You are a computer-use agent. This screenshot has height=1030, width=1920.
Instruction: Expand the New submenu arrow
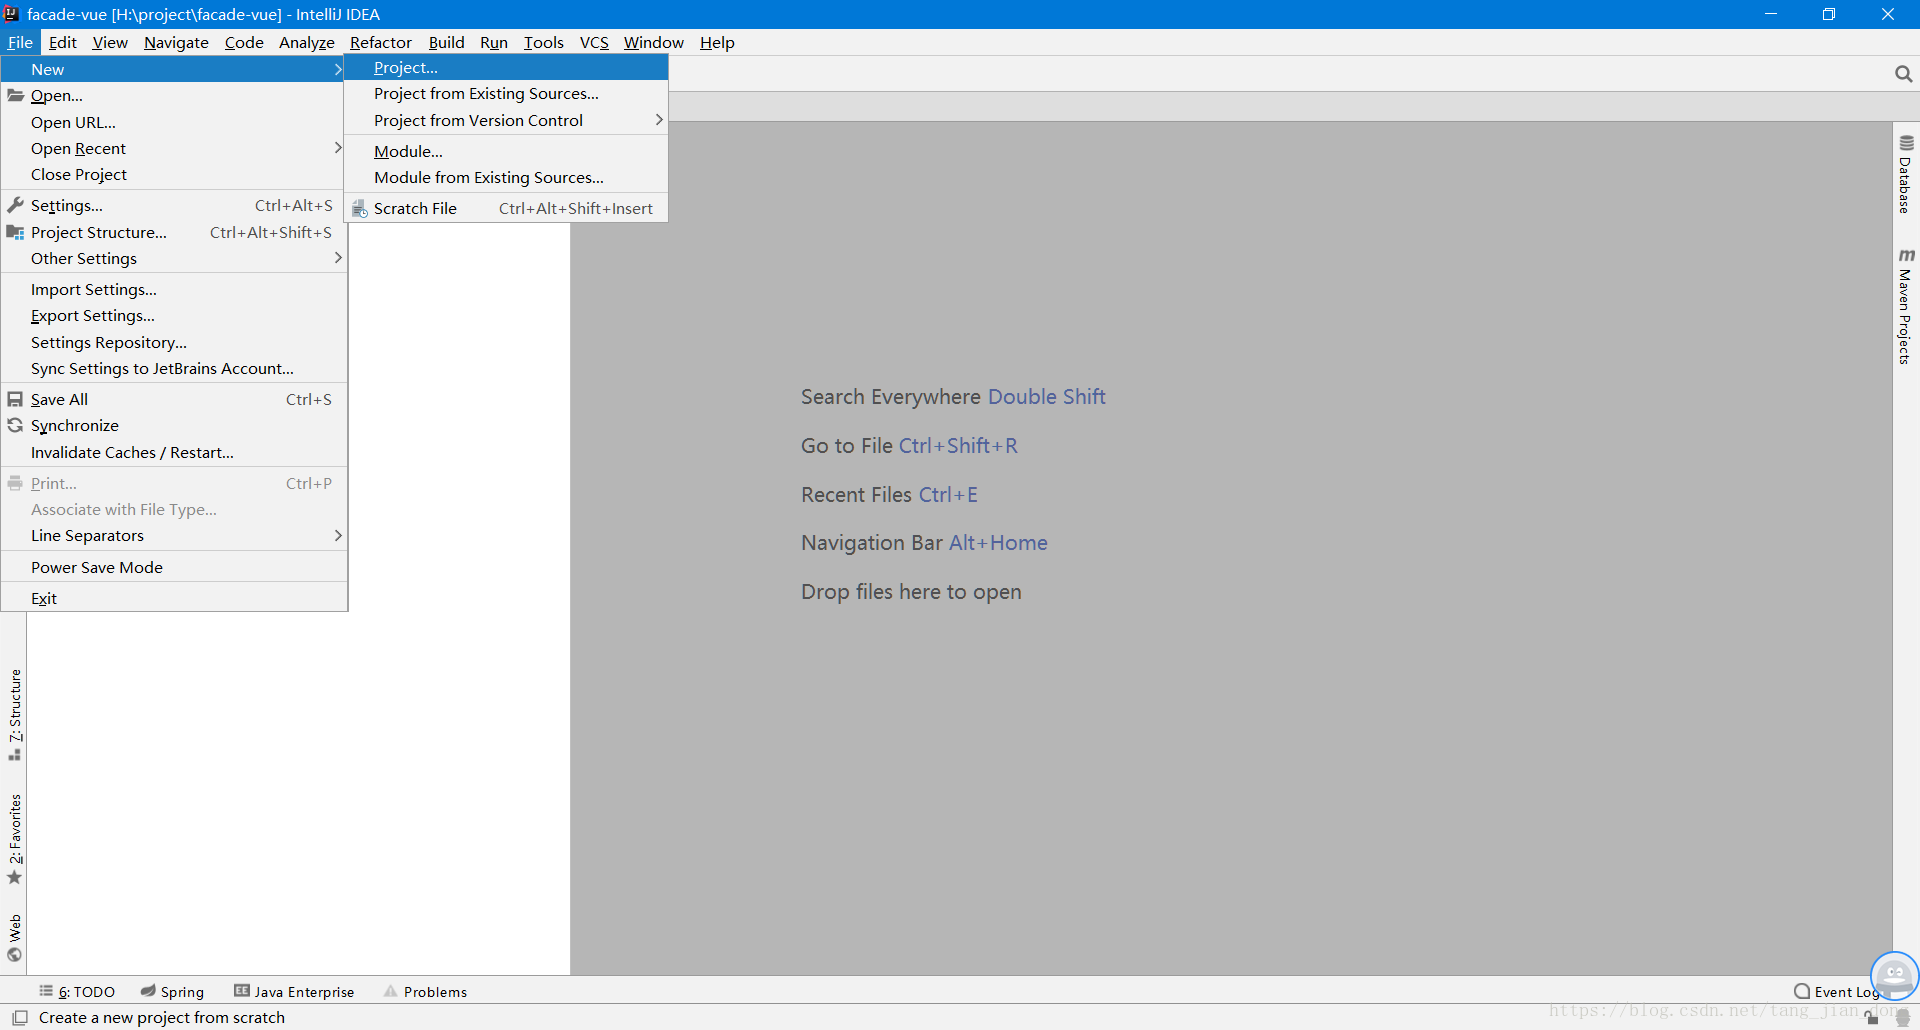pyautogui.click(x=338, y=69)
